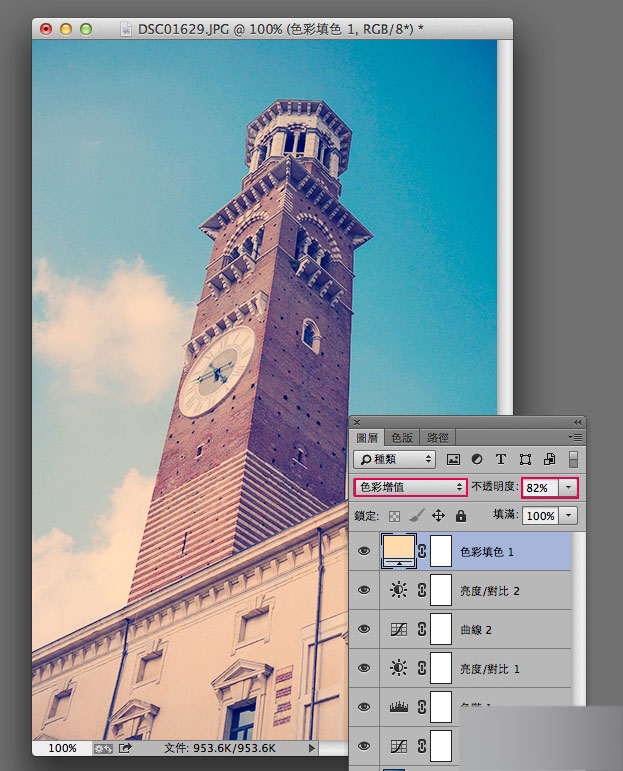
Task: Hide the 亮度/對比 2 layer
Action: 364,590
